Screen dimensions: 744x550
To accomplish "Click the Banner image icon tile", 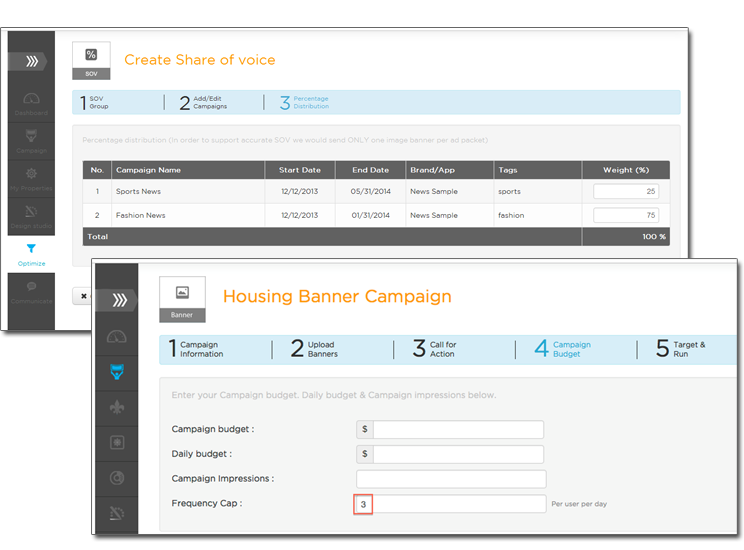I will pyautogui.click(x=182, y=298).
